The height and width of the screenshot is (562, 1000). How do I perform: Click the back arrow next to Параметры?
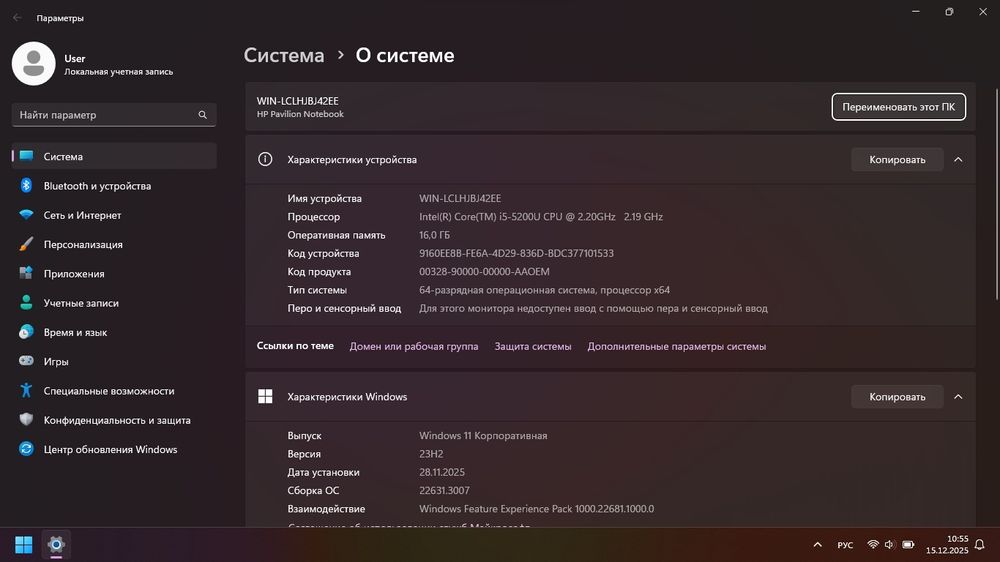[17, 18]
